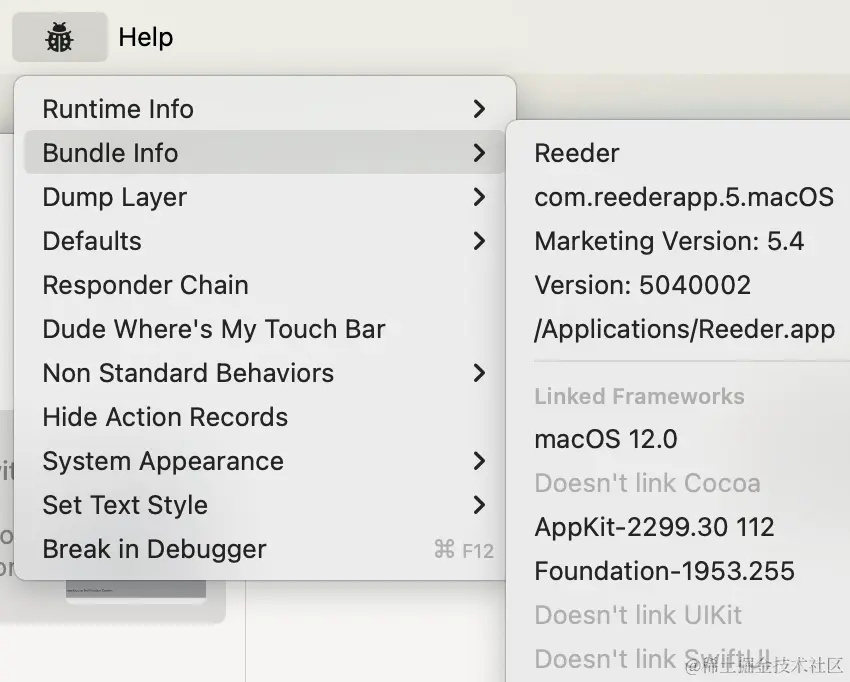The image size is (850, 682).
Task: Expand the Runtime Info submenu arrow
Action: click(479, 109)
